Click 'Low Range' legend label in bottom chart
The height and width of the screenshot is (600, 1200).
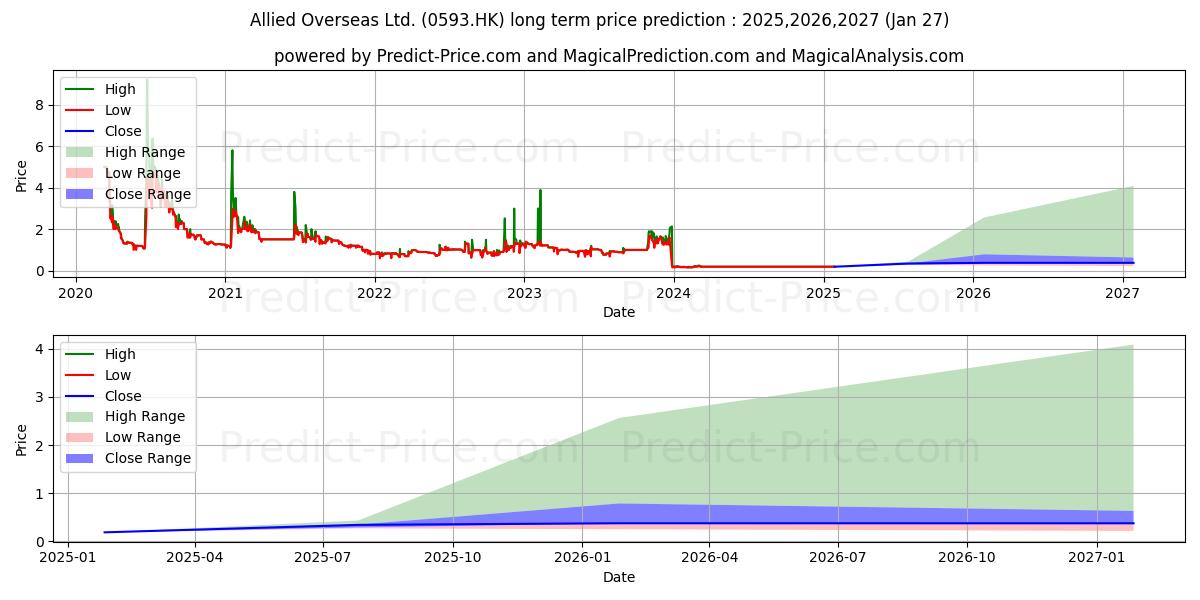click(143, 437)
